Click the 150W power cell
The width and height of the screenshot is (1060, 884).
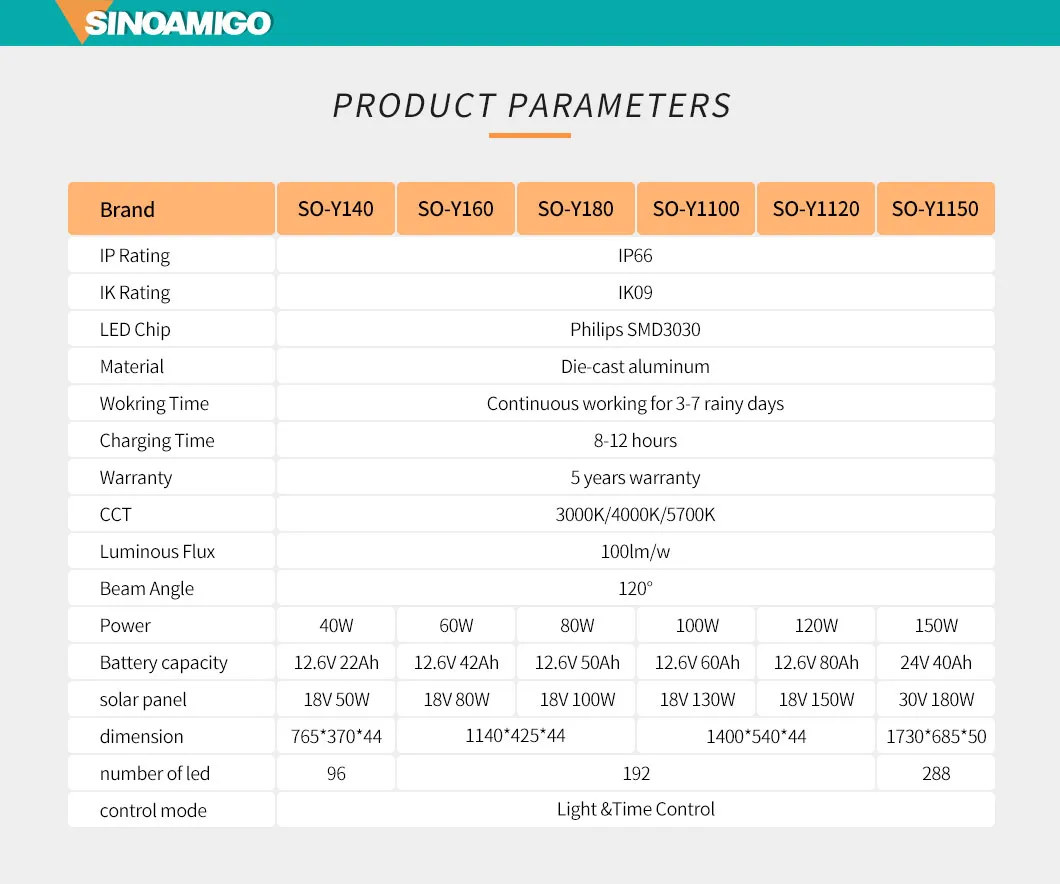click(936, 625)
